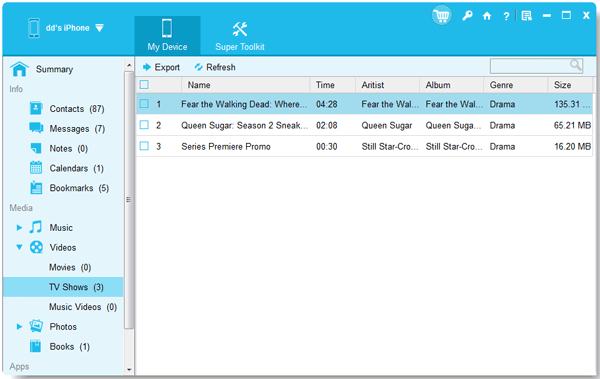Expand the Music tree node

(19, 227)
